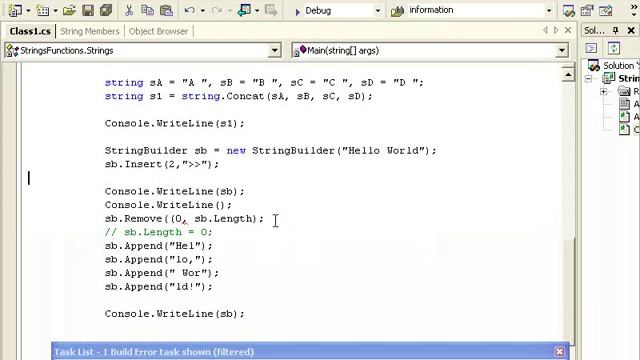Click the Paste clipboard icon

(166, 10)
